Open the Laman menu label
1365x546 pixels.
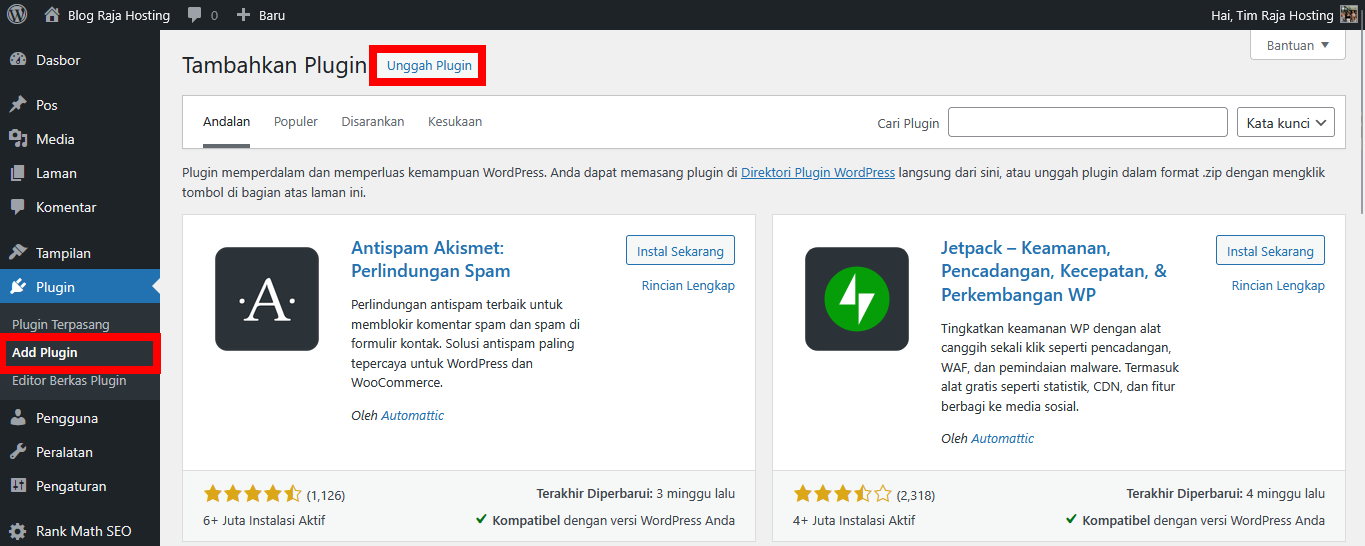(x=56, y=173)
